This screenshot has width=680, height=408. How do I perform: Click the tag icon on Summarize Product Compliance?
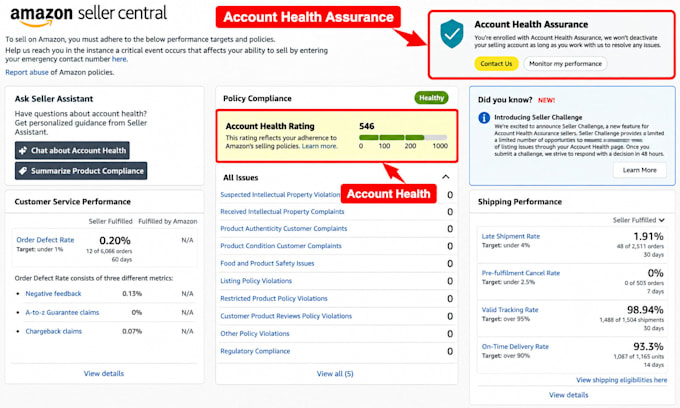23,171
